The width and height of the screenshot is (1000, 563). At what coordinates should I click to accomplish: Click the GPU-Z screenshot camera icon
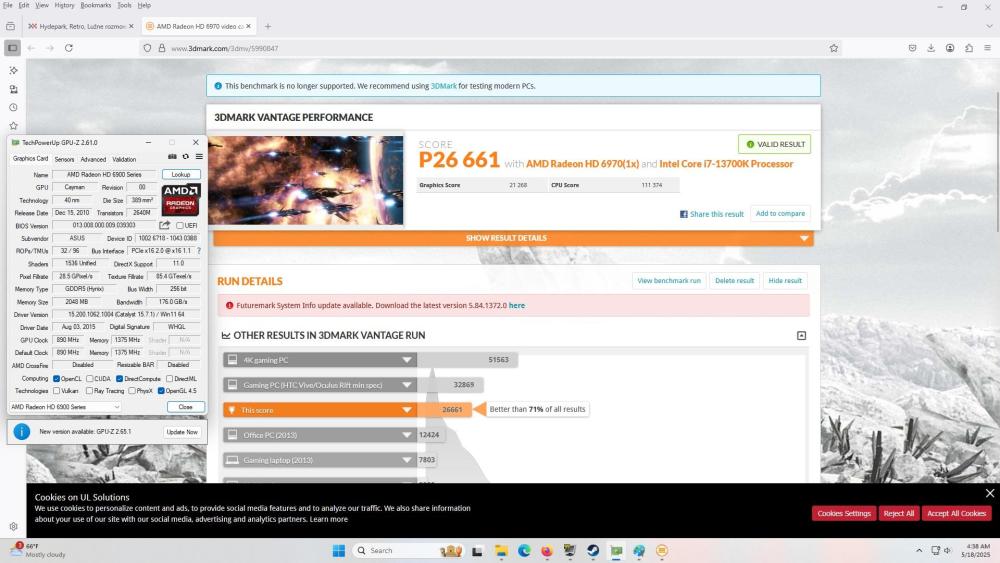click(172, 157)
